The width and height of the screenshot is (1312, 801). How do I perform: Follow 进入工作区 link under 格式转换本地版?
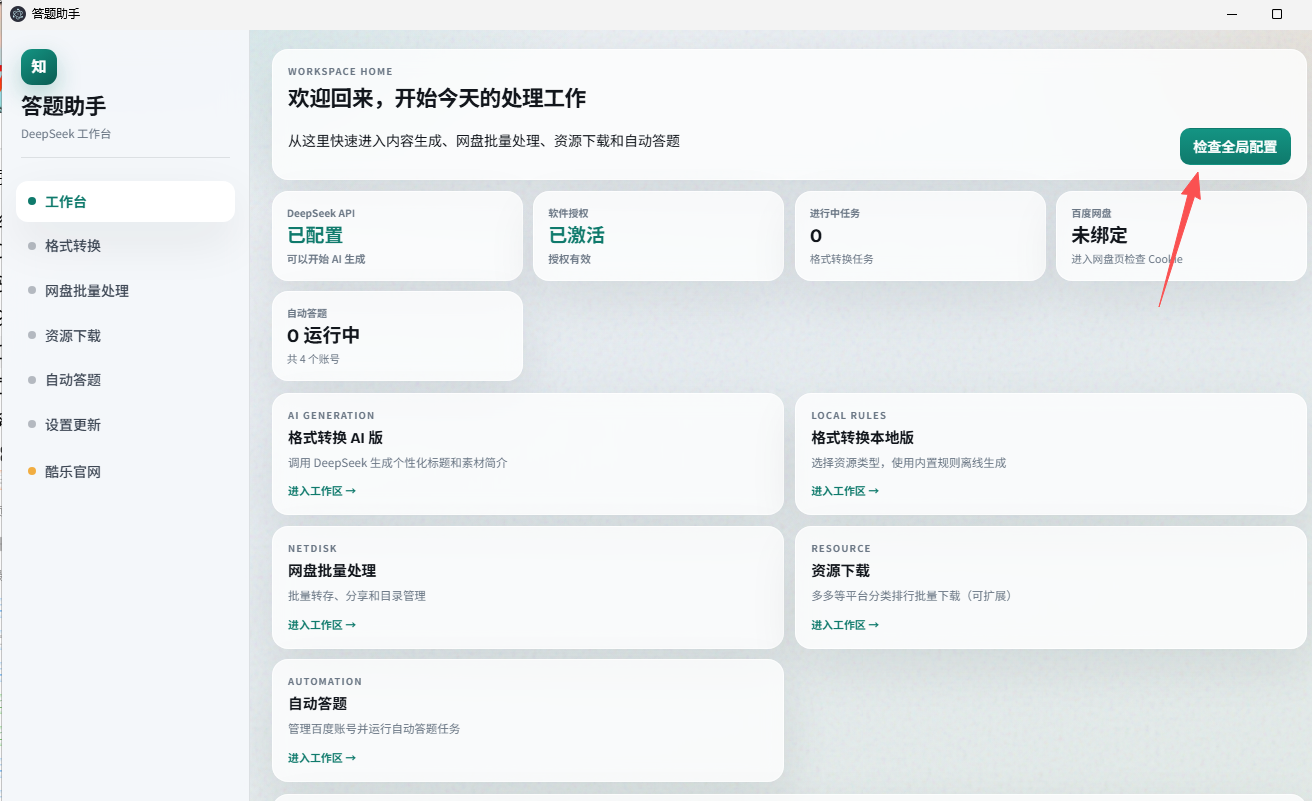tap(845, 491)
